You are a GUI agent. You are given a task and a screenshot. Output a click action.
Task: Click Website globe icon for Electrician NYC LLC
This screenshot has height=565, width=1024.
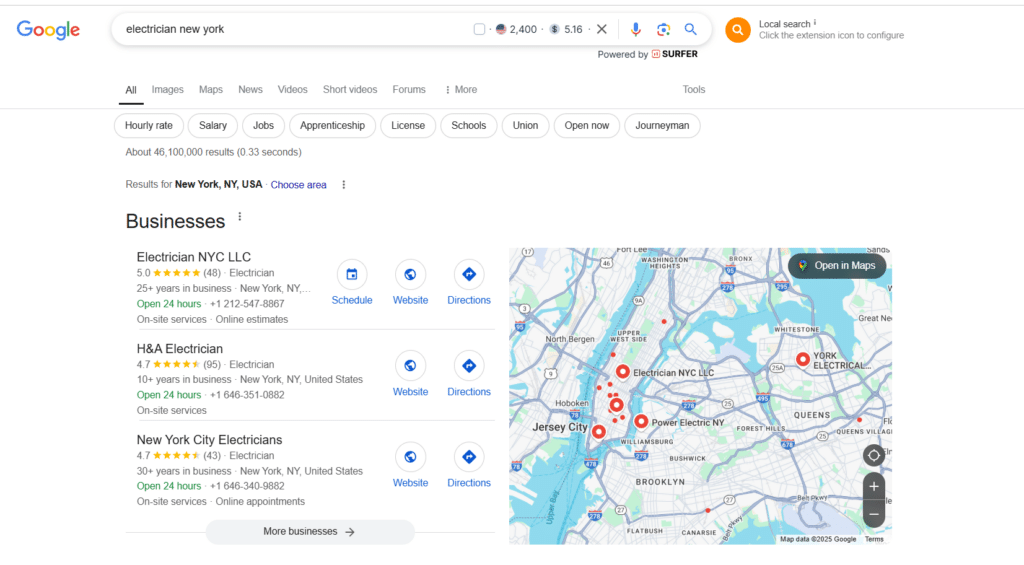coord(410,274)
